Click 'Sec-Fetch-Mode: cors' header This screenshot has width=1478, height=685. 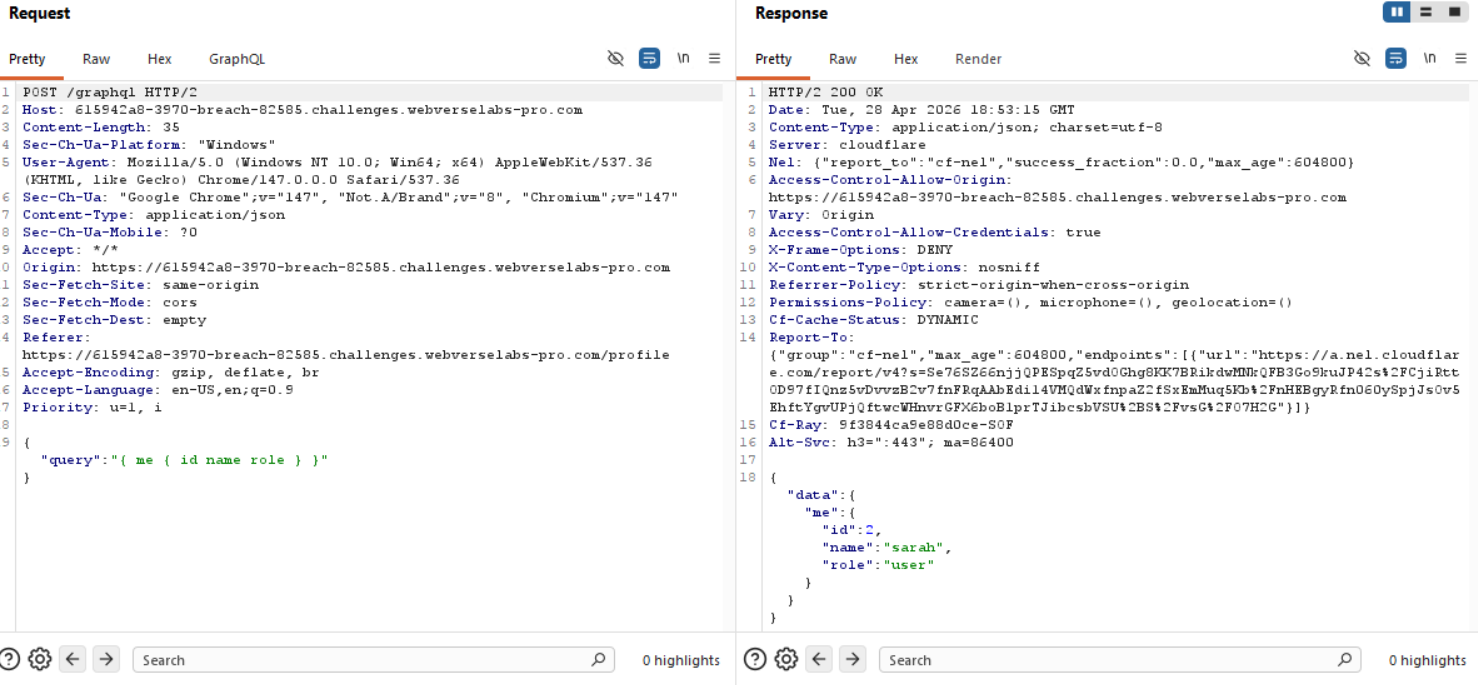click(x=110, y=302)
